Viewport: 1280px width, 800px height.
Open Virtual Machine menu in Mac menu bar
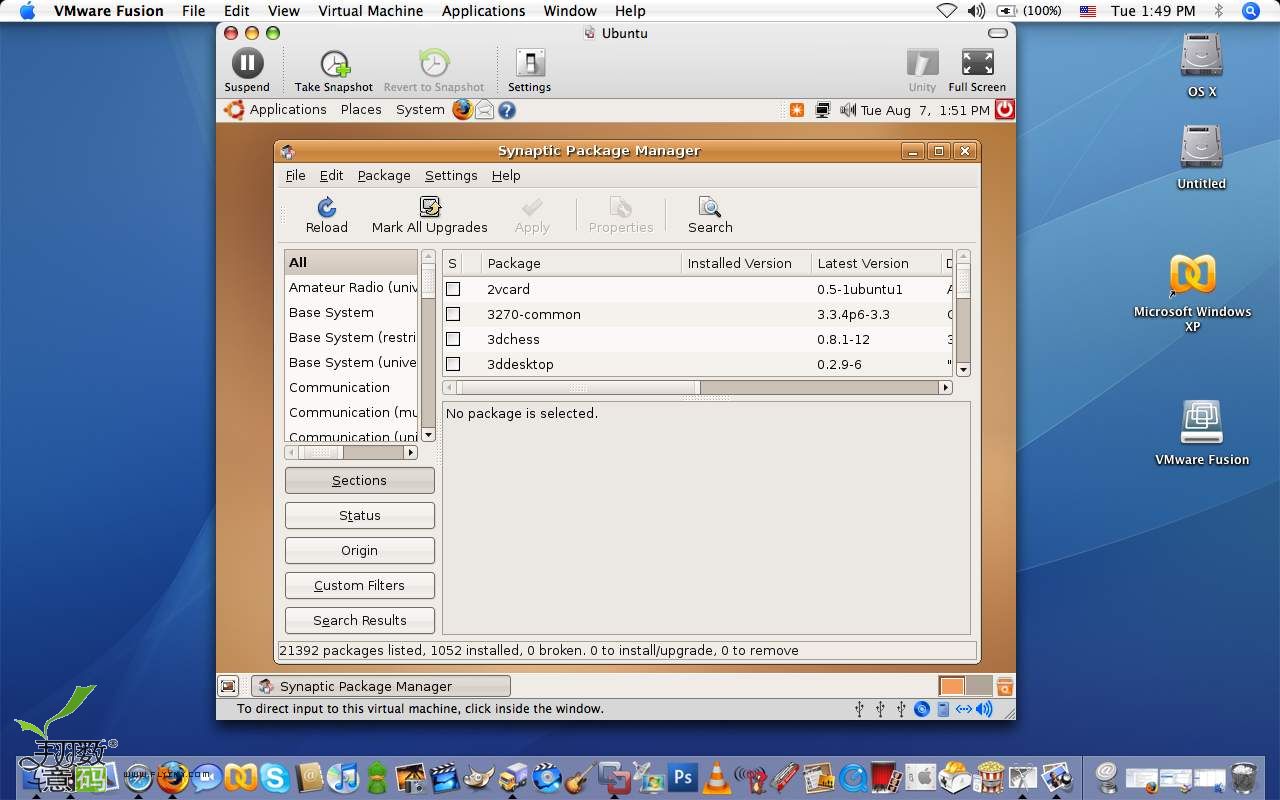point(370,11)
